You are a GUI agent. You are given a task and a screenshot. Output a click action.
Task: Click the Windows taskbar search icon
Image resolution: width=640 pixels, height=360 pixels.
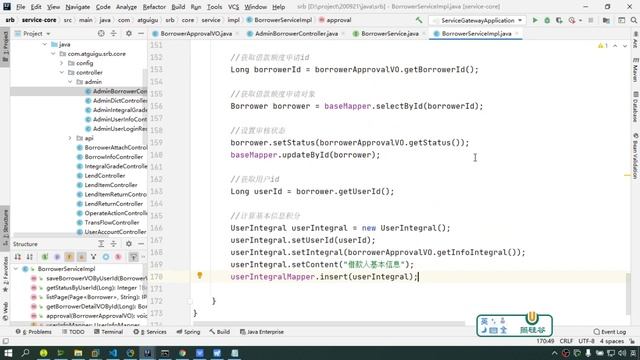click(25, 353)
